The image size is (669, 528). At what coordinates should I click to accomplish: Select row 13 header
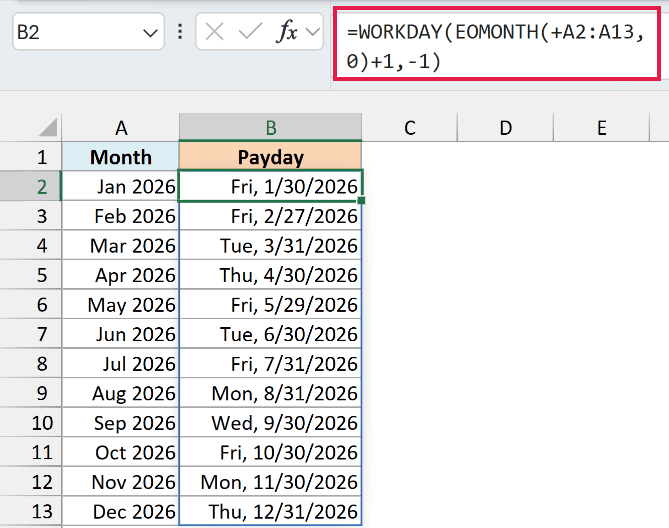click(31, 511)
